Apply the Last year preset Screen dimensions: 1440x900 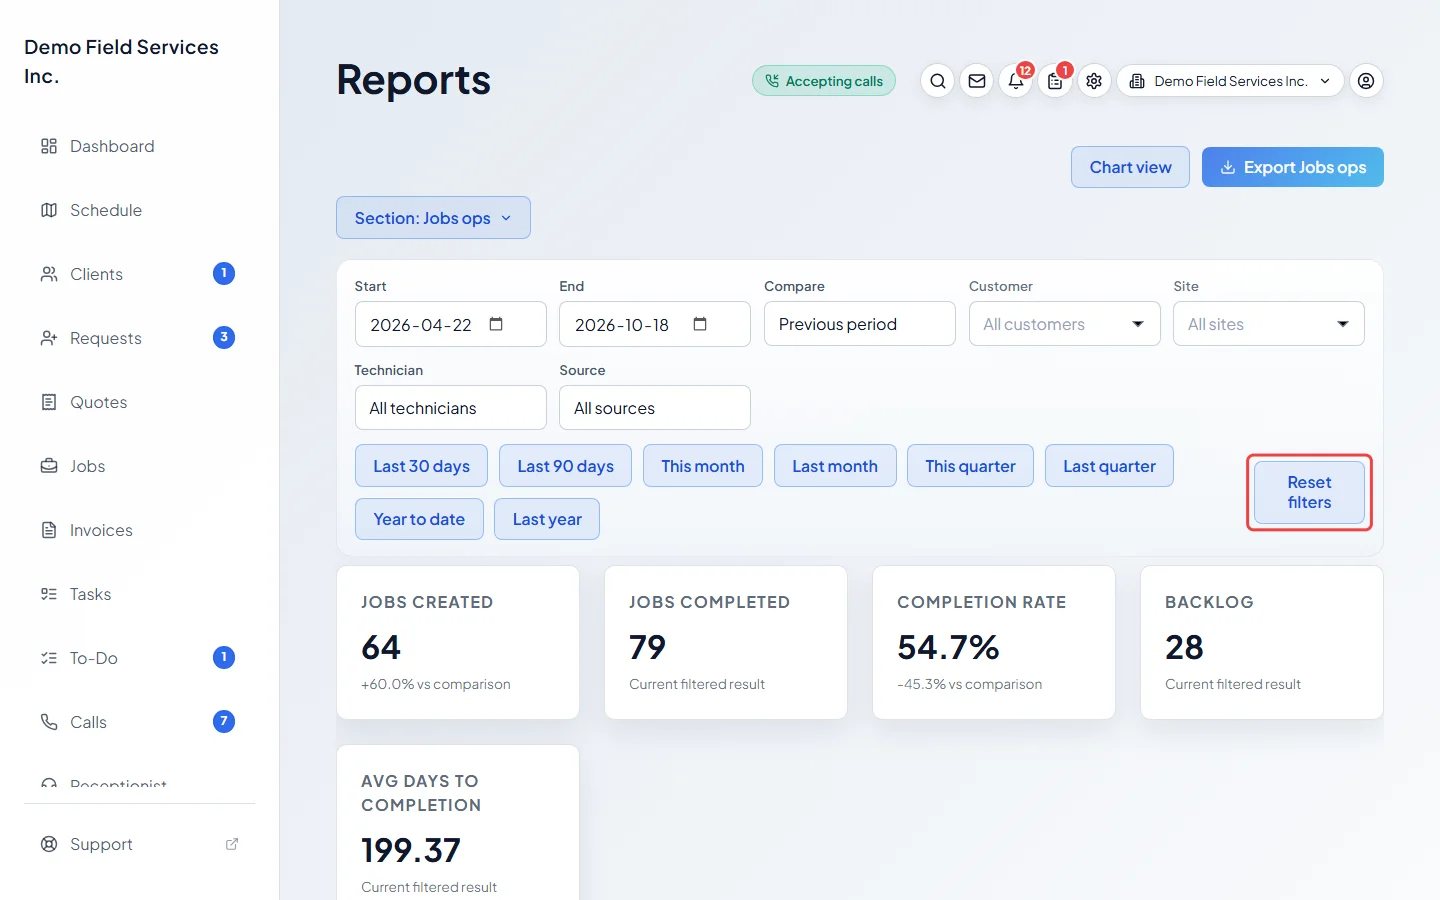pyautogui.click(x=547, y=519)
